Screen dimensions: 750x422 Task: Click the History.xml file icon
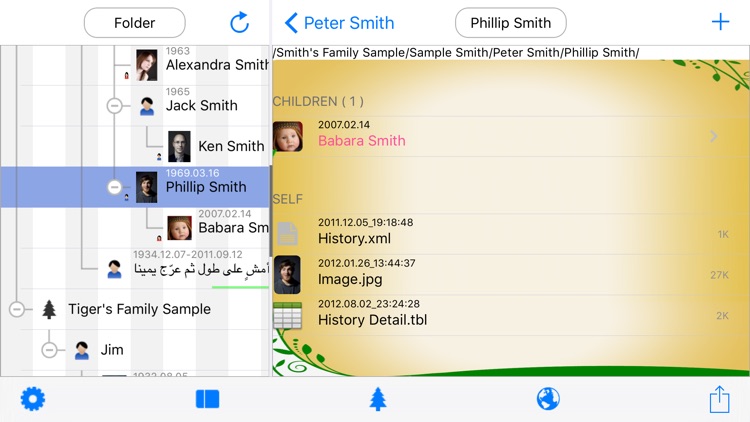pyautogui.click(x=287, y=234)
